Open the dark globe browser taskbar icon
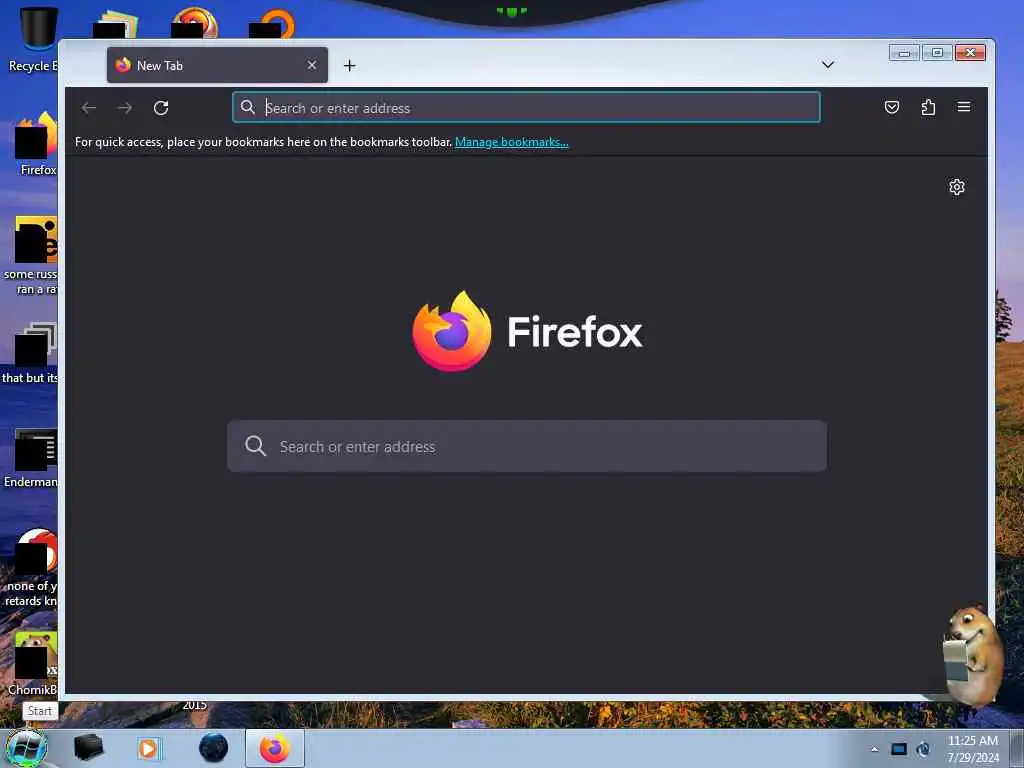Image resolution: width=1024 pixels, height=768 pixels. tap(214, 748)
